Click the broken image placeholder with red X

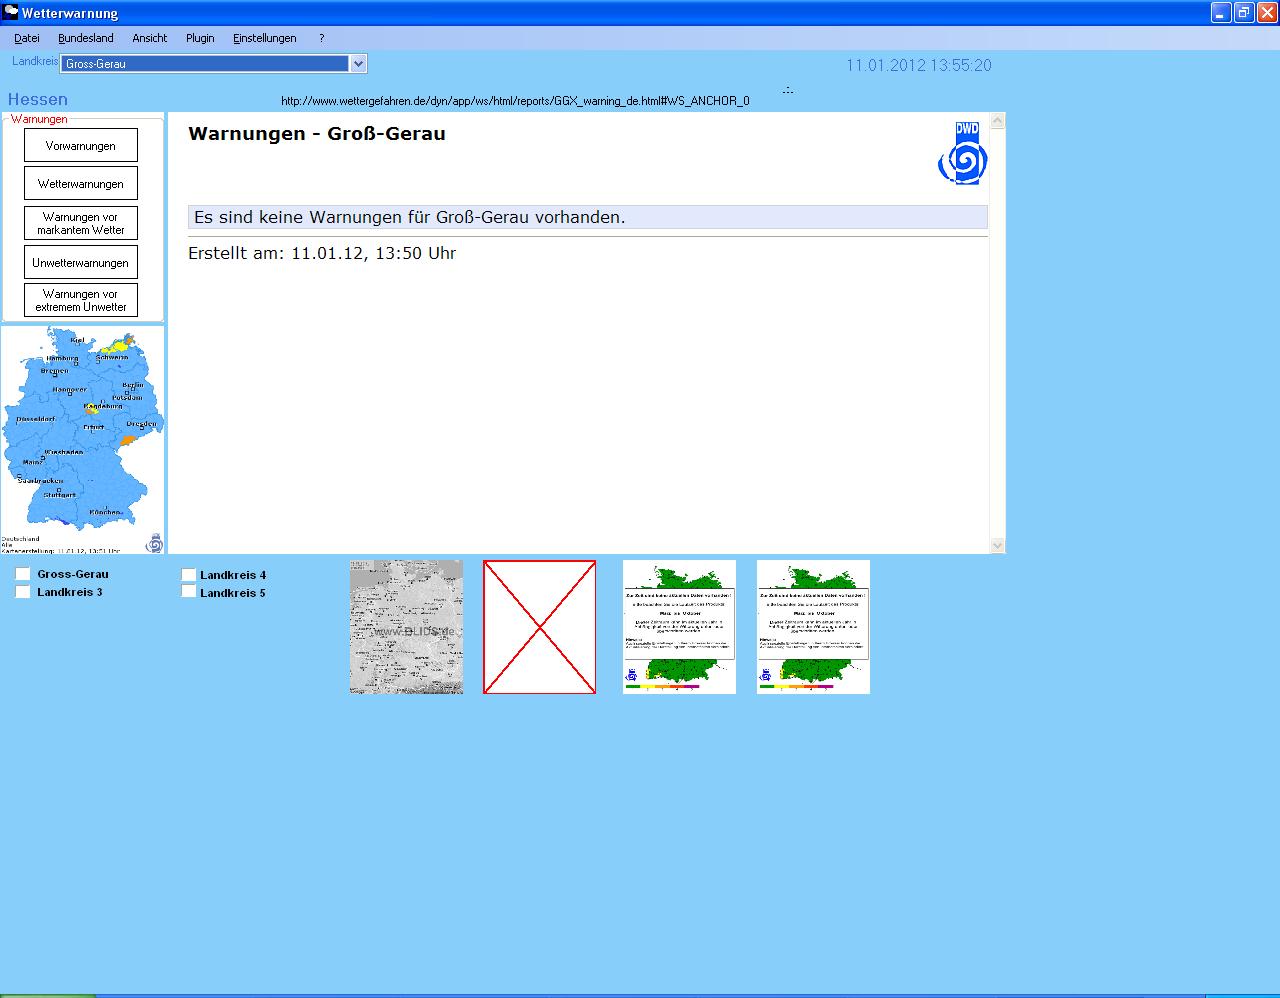[539, 627]
